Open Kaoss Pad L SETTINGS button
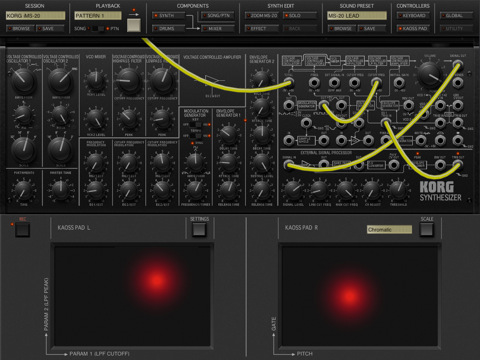480x360 pixels. coord(199,230)
